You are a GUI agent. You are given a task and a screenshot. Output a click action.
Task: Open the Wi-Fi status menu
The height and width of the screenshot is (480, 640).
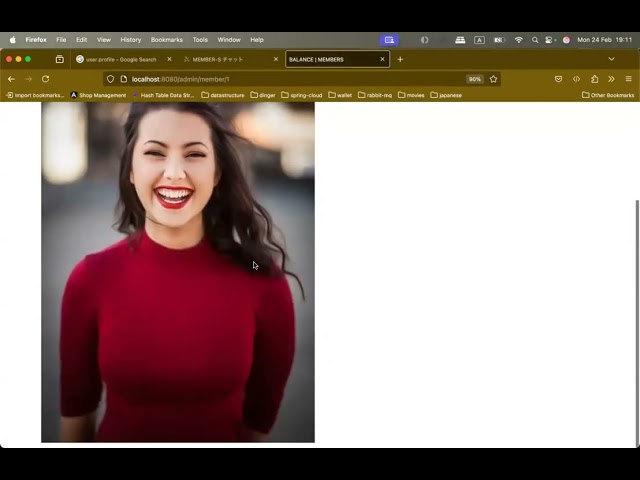519,40
